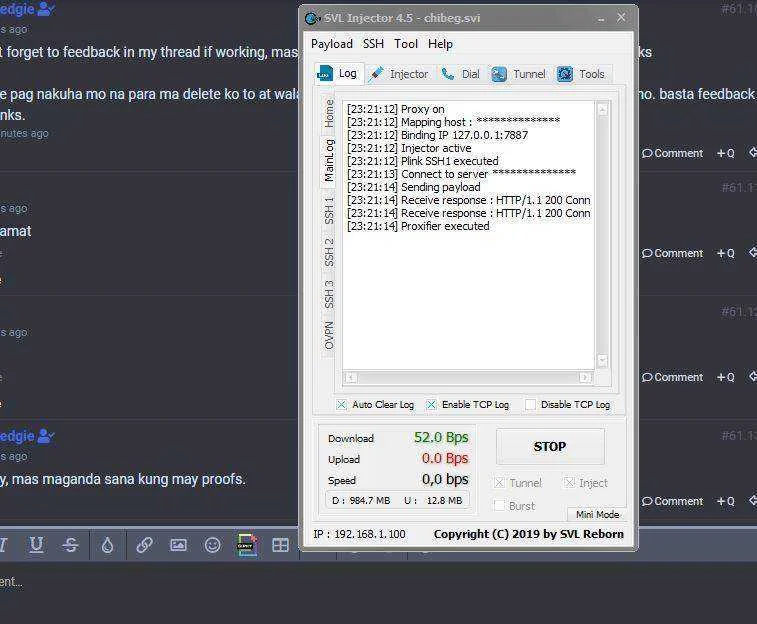
Task: Switch to the Injector tab
Action: (x=399, y=74)
